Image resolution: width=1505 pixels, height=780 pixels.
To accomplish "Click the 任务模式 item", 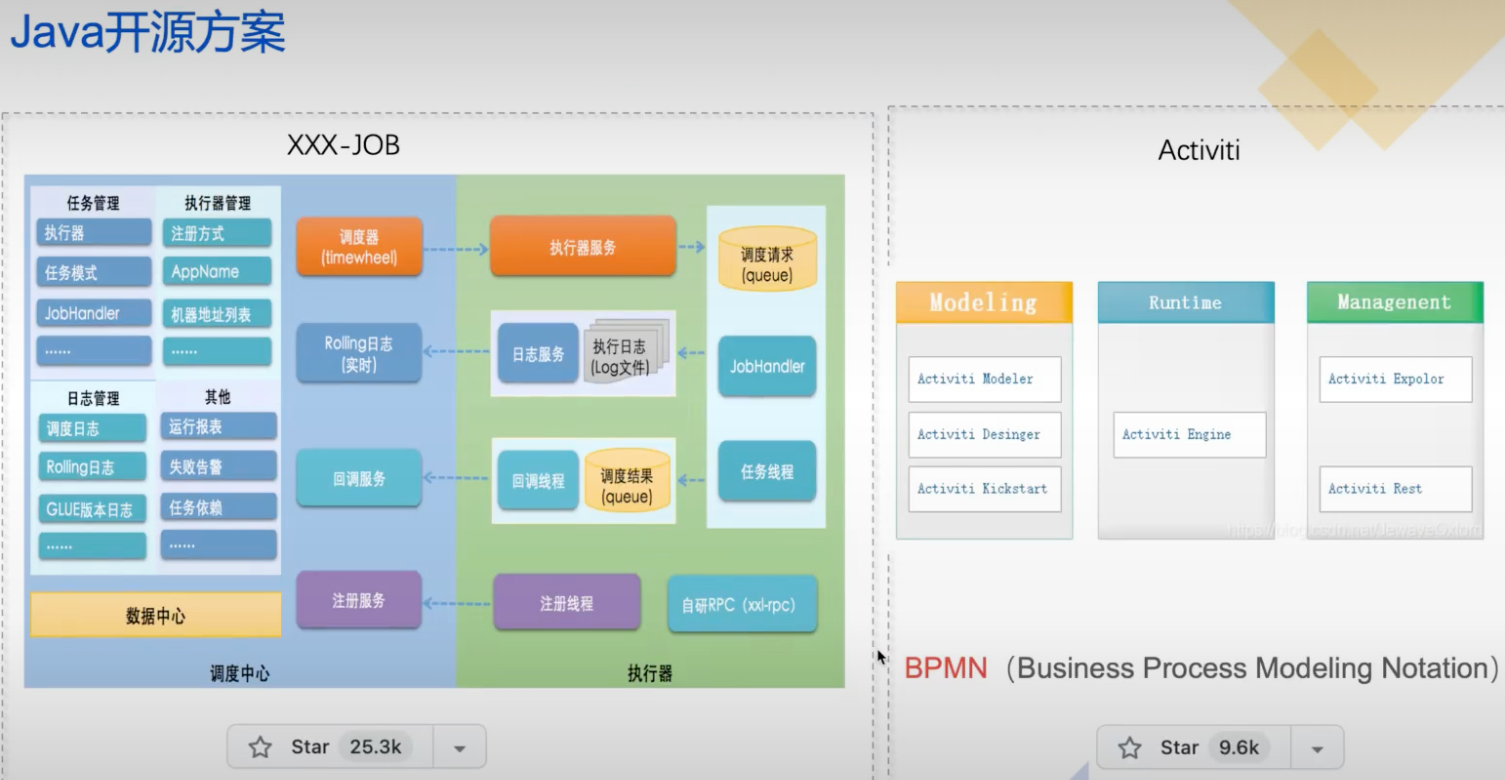I will (x=94, y=272).
